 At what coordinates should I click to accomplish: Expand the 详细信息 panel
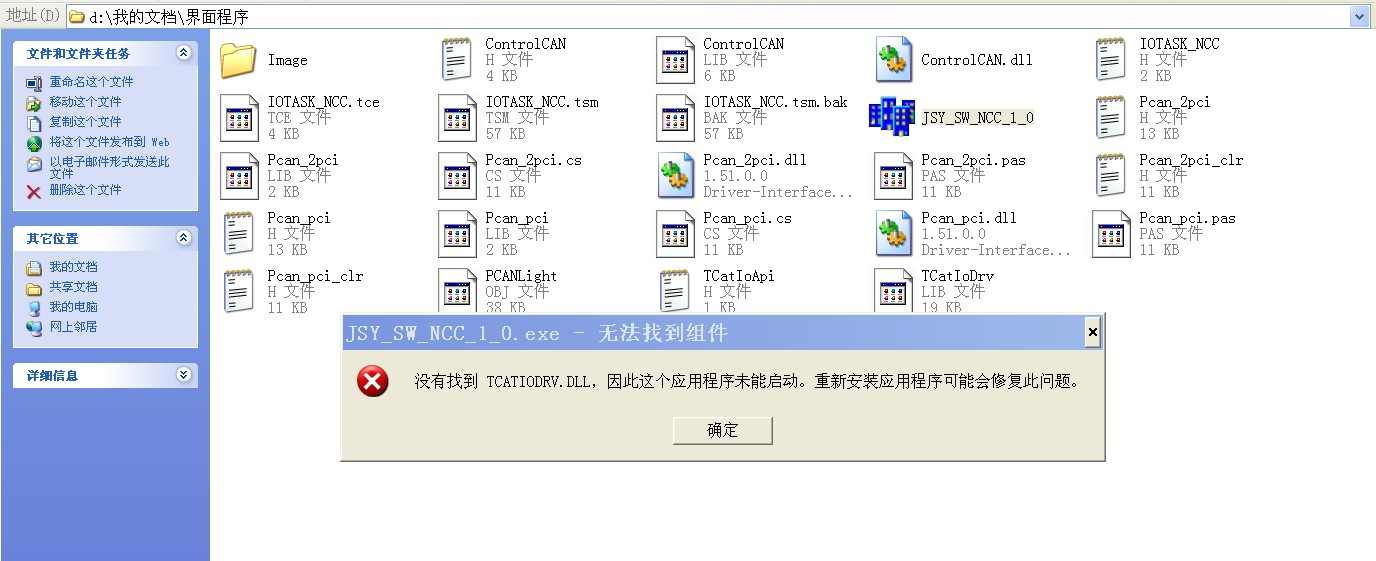click(x=183, y=375)
